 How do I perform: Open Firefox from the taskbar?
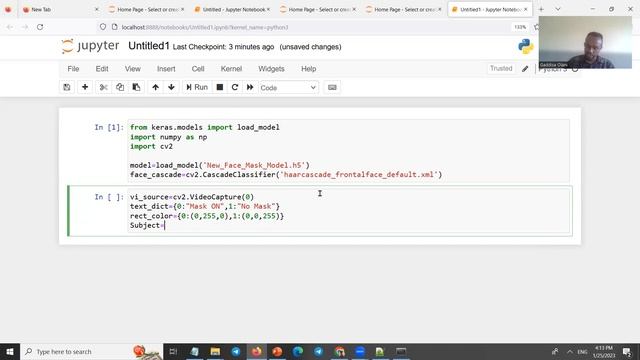pyautogui.click(x=256, y=351)
